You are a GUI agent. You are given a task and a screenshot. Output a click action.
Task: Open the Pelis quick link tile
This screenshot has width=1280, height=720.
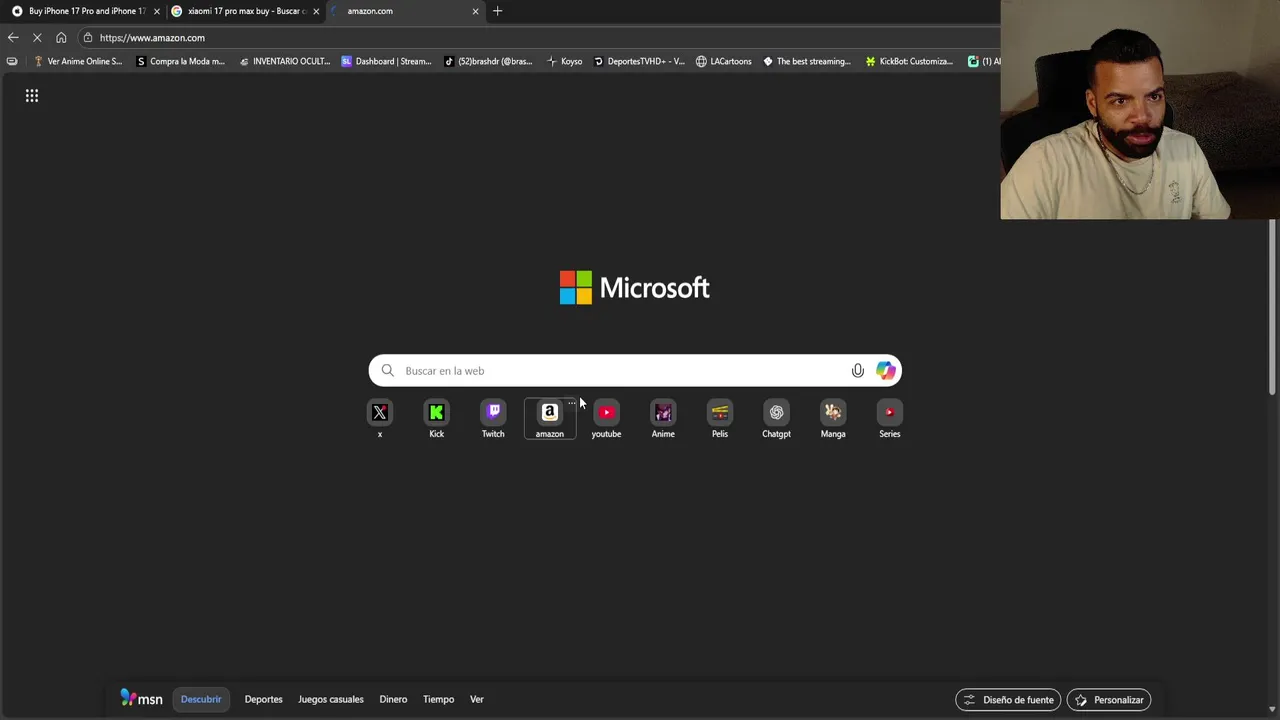coord(720,419)
